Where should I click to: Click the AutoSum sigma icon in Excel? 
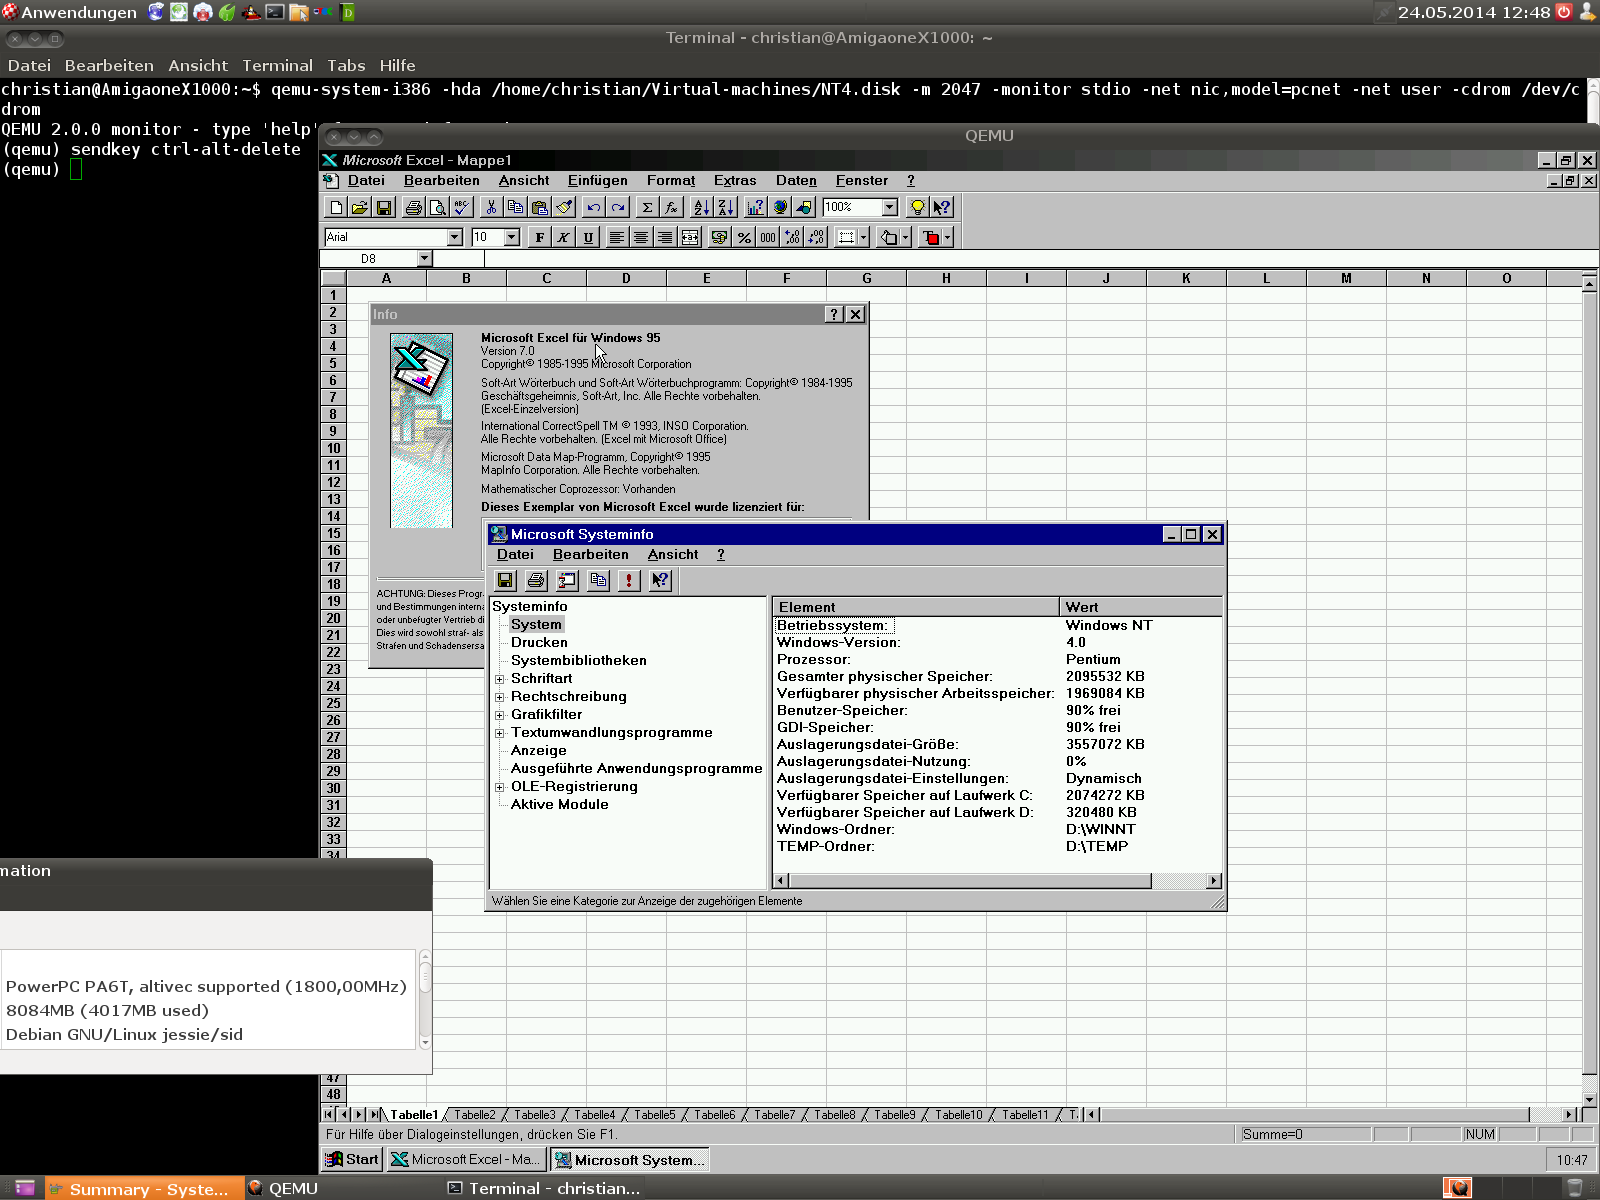pyautogui.click(x=647, y=207)
